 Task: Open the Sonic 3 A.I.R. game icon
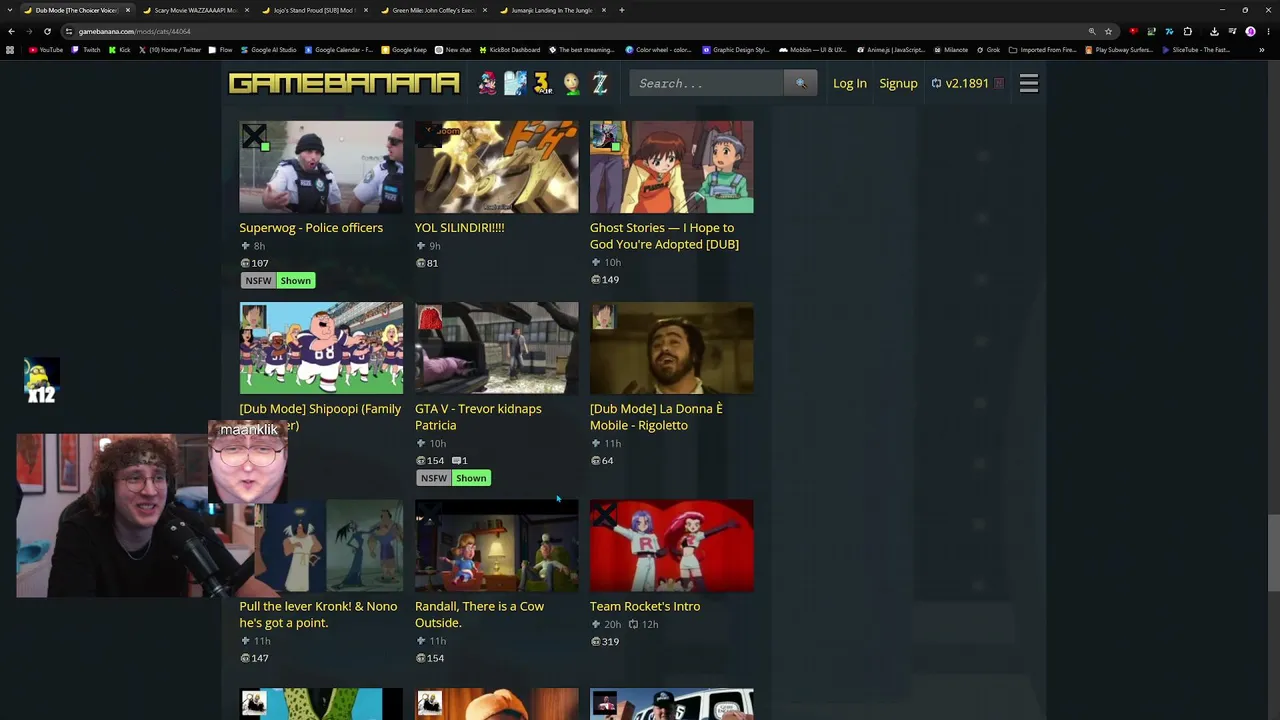[543, 83]
